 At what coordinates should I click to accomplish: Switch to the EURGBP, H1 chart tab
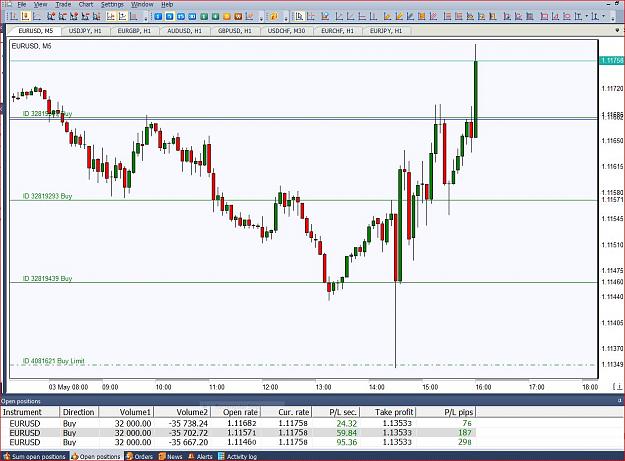tap(134, 31)
